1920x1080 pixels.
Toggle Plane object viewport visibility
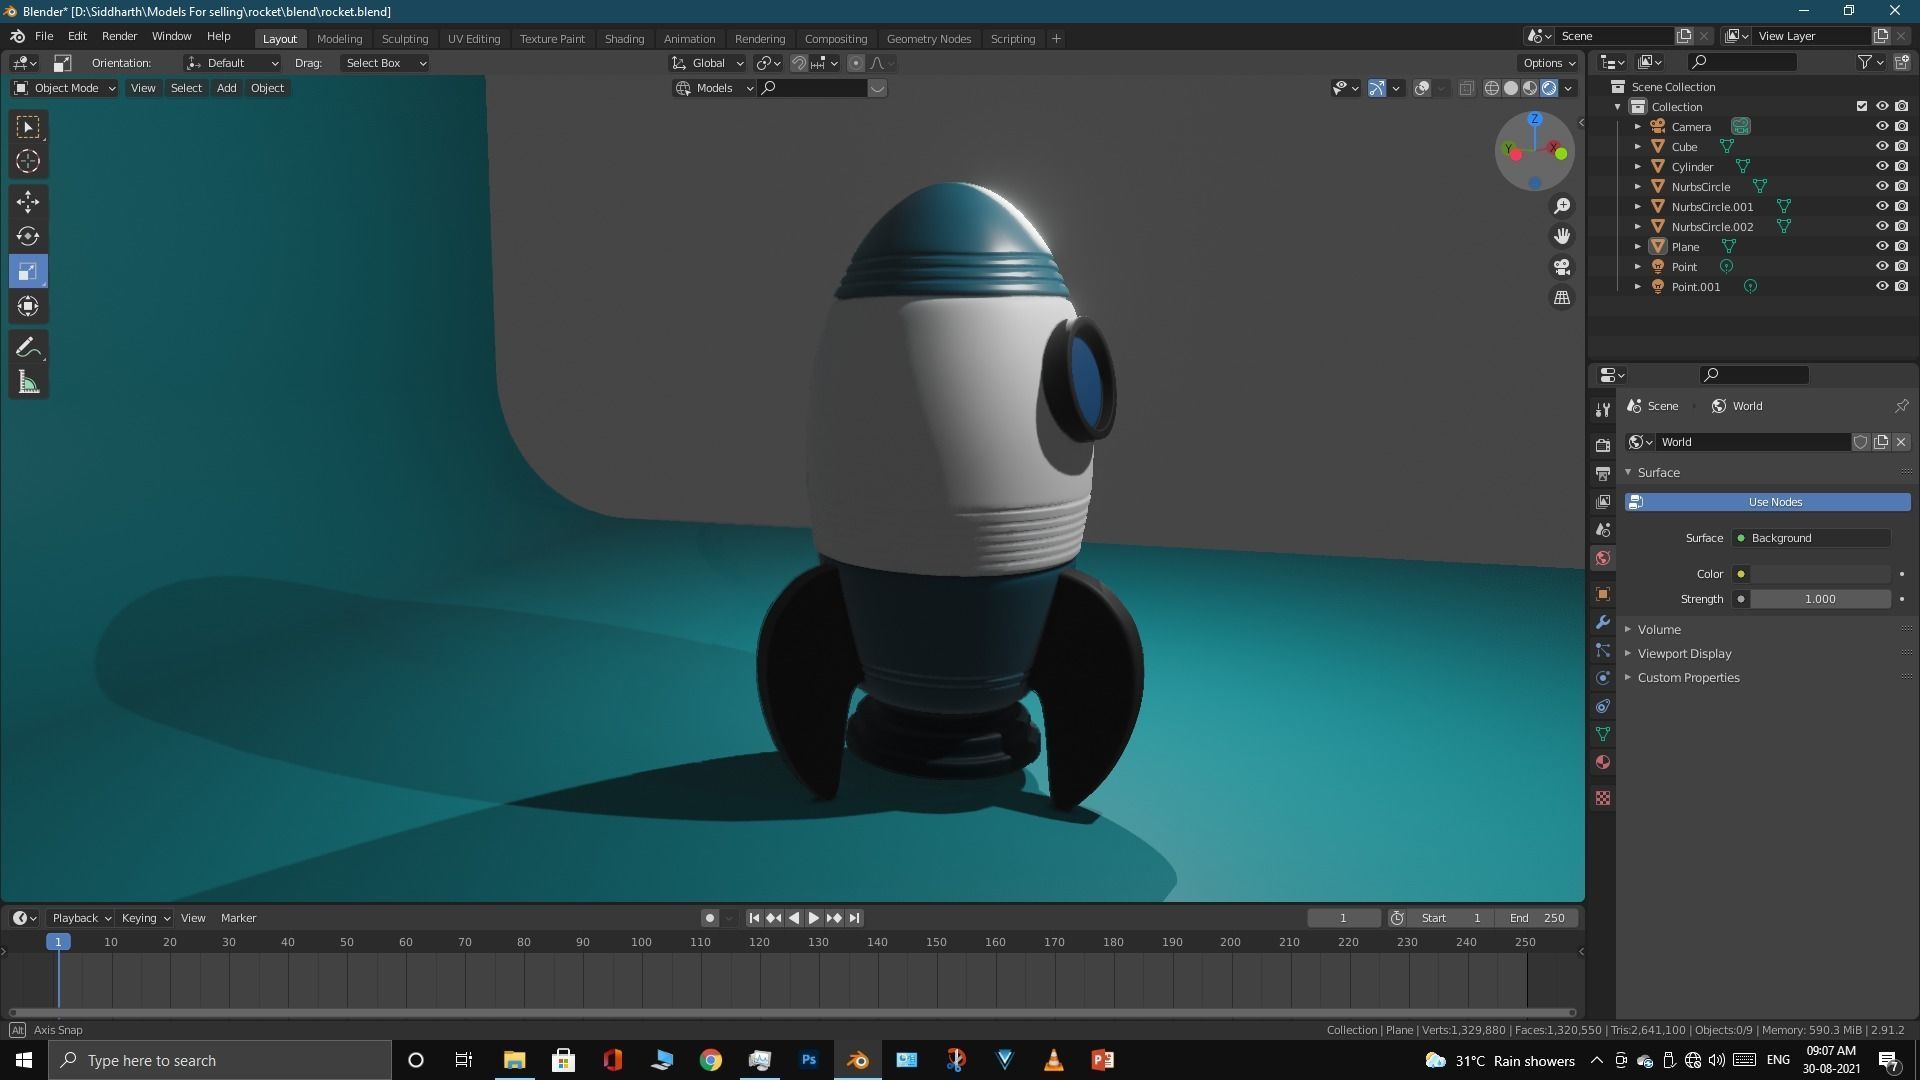1881,246
